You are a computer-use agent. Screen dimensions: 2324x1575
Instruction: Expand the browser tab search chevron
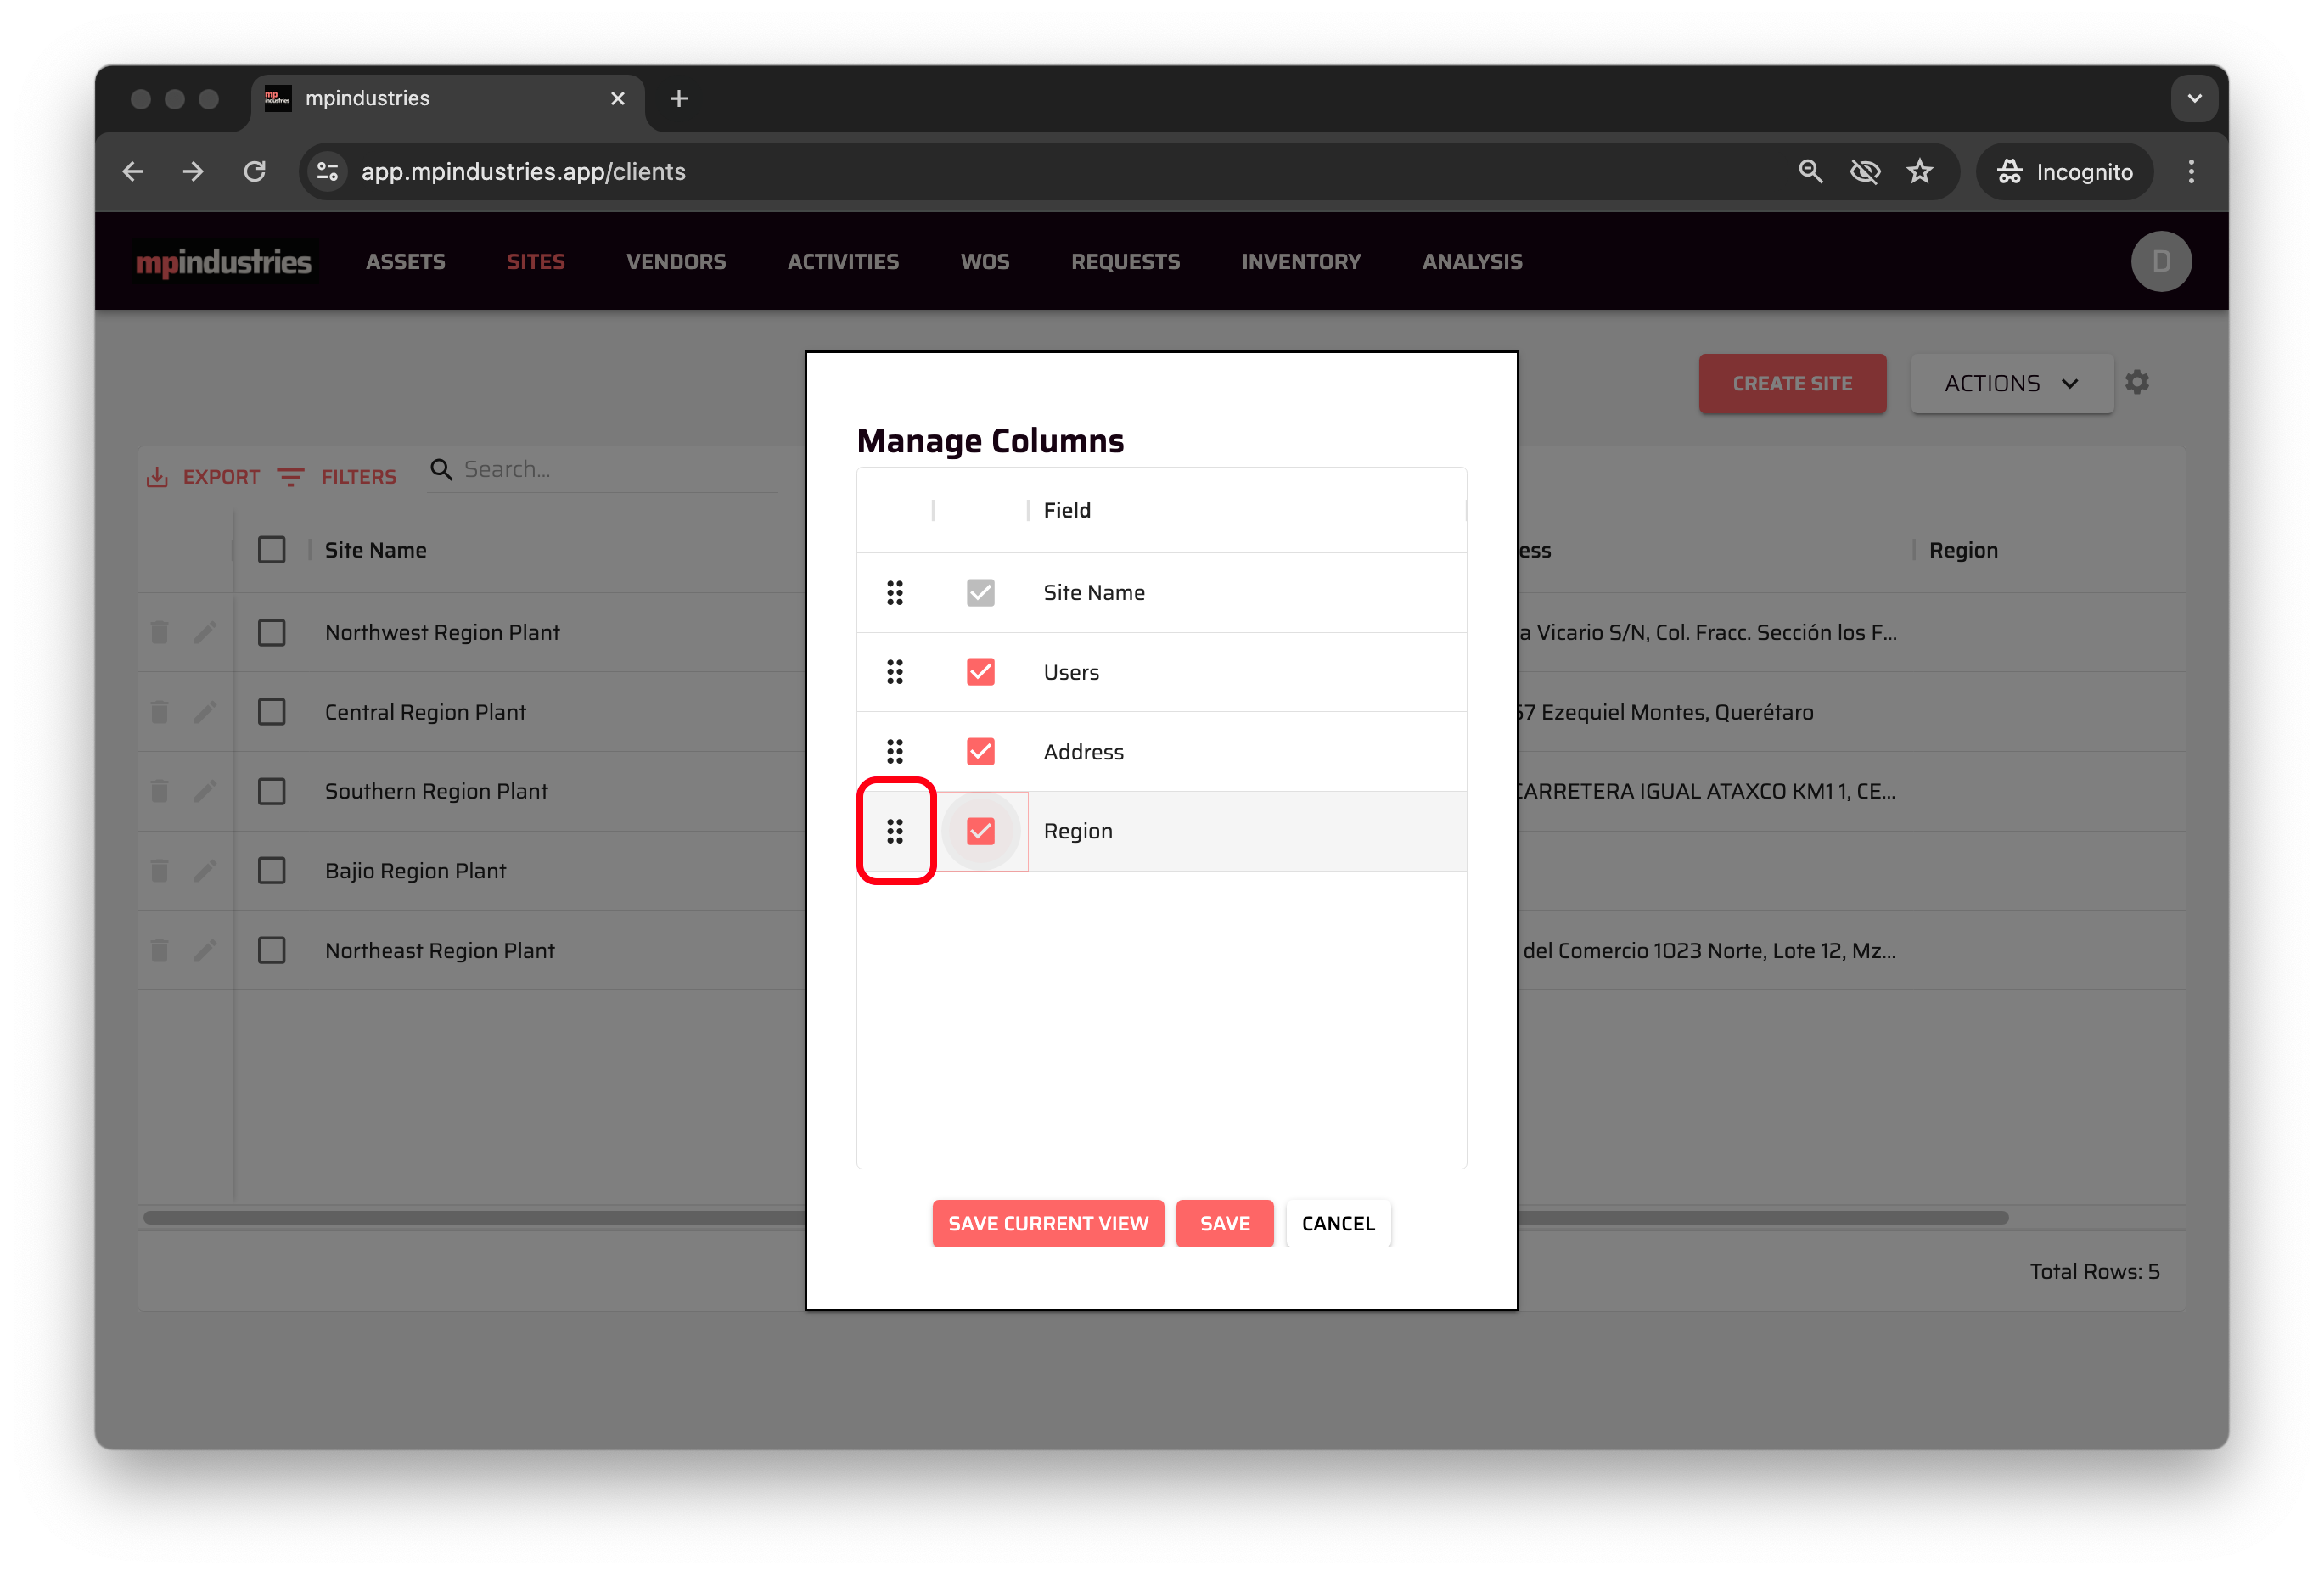(x=2194, y=99)
